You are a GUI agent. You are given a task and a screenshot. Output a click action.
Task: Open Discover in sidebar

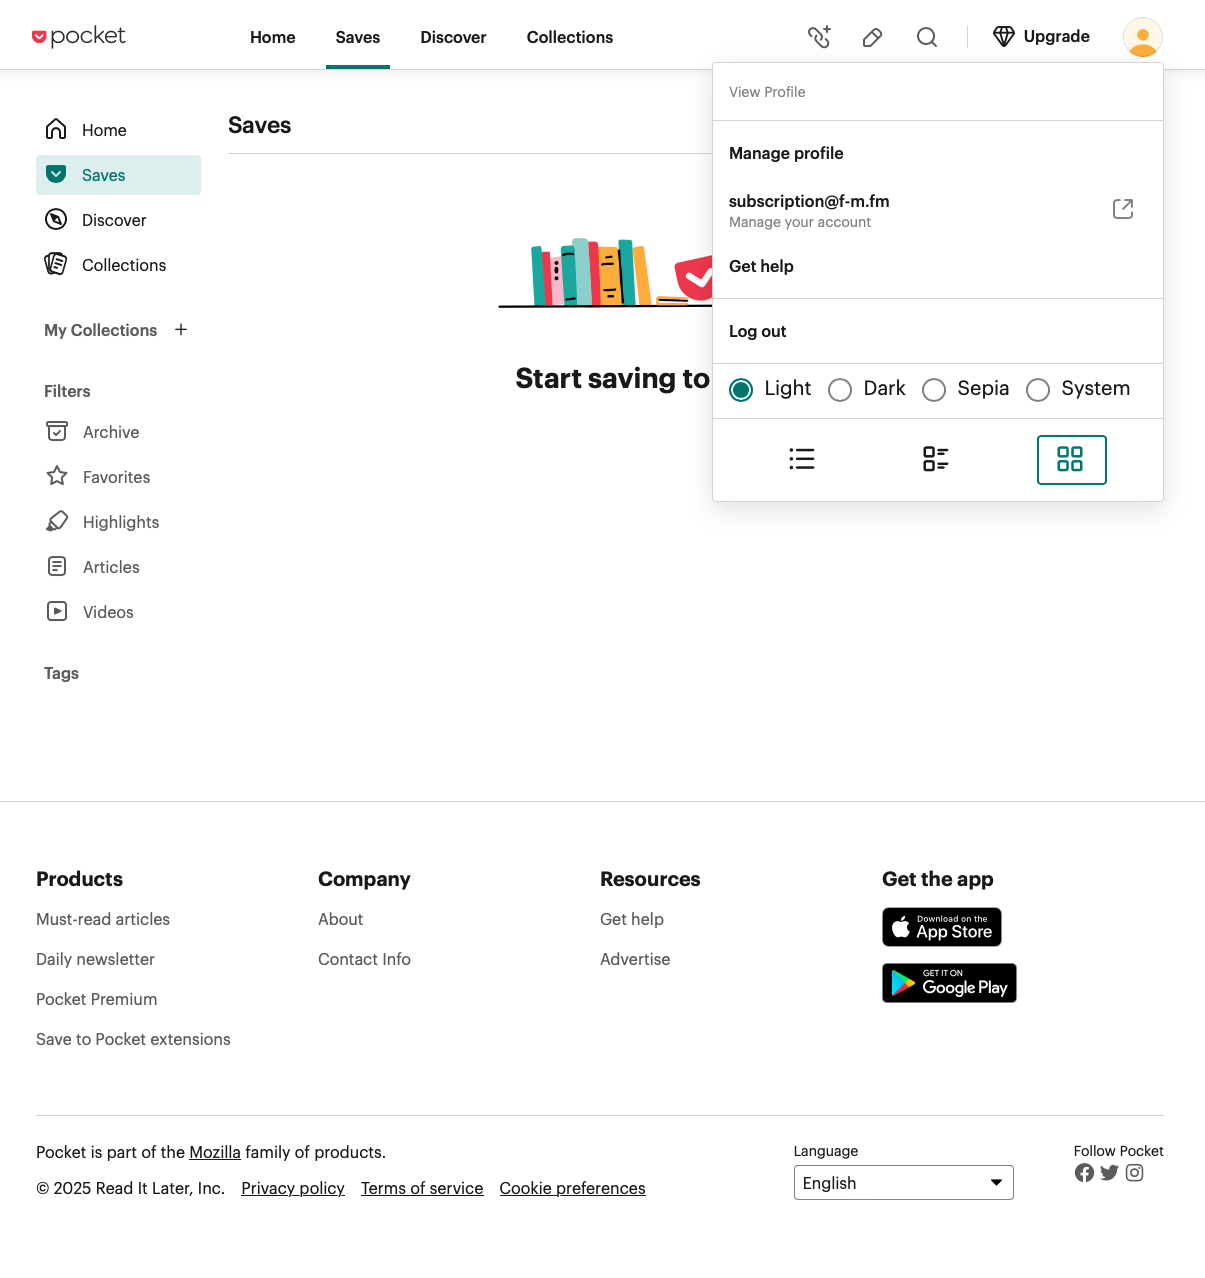(x=118, y=220)
